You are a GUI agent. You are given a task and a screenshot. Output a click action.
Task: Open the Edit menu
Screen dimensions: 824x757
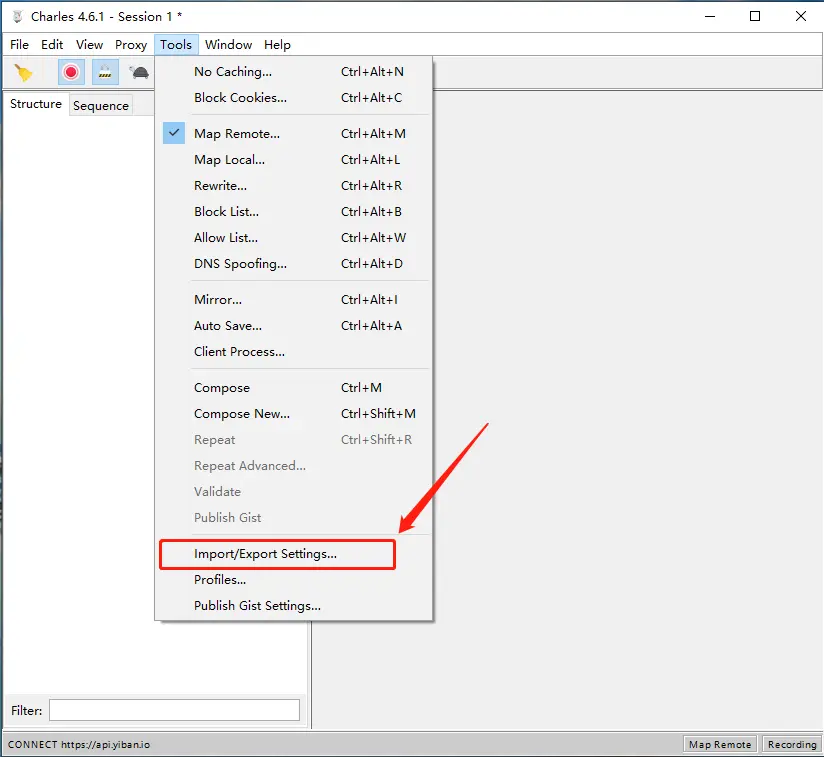coord(52,45)
